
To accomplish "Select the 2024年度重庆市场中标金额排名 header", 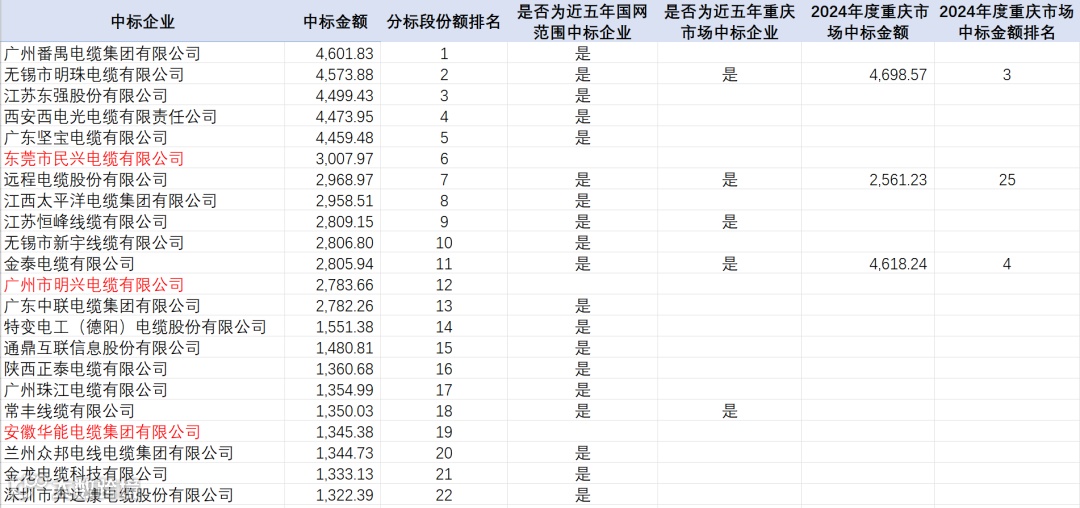I will click(1007, 21).
